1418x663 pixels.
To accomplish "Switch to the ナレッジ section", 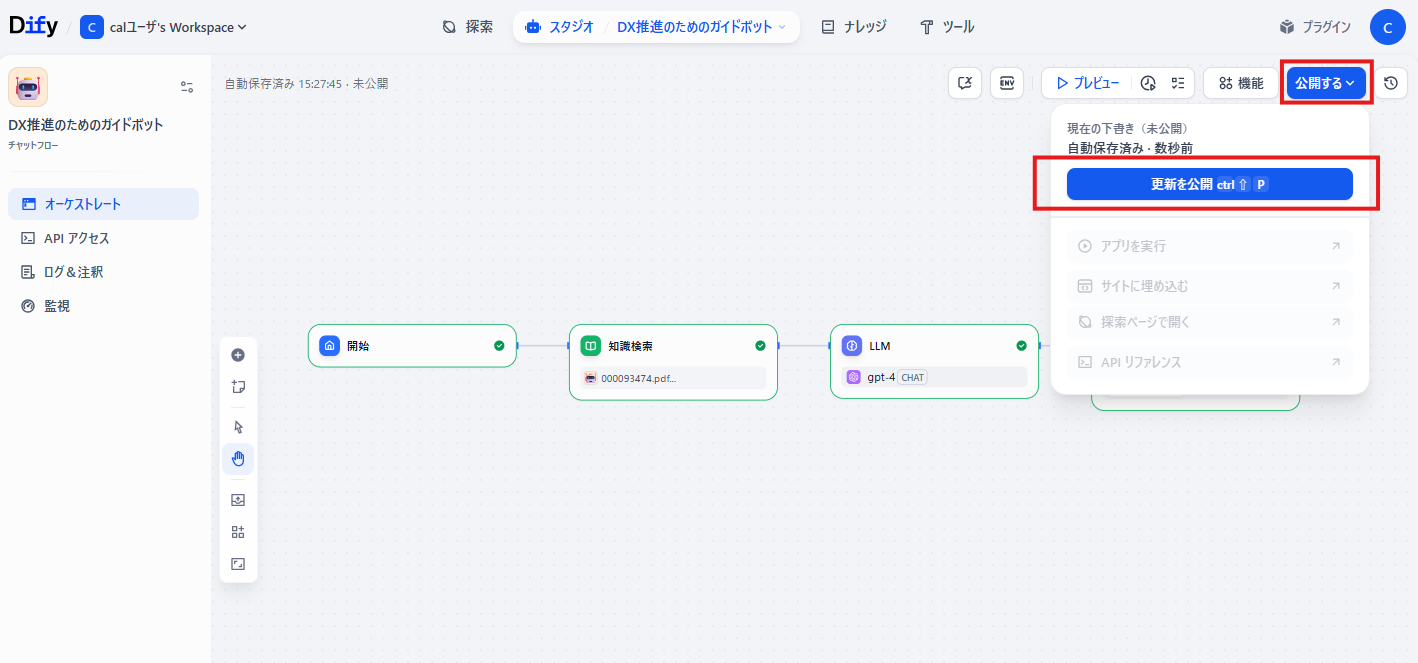I will pos(853,27).
